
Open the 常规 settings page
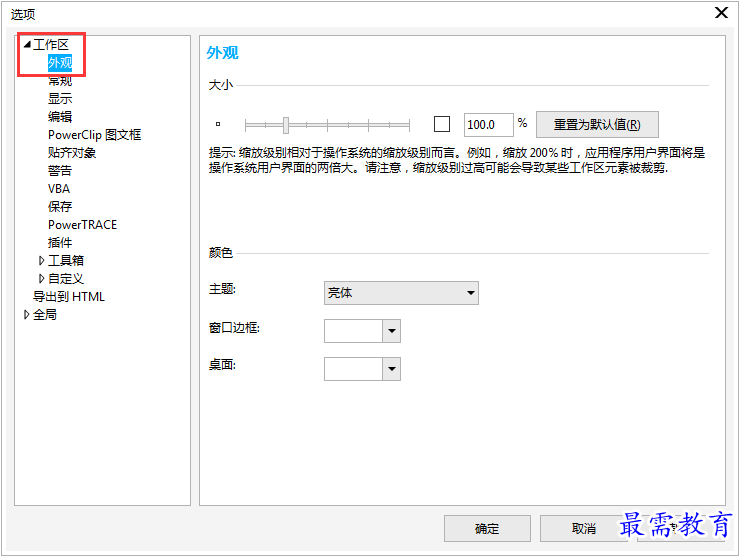point(60,81)
